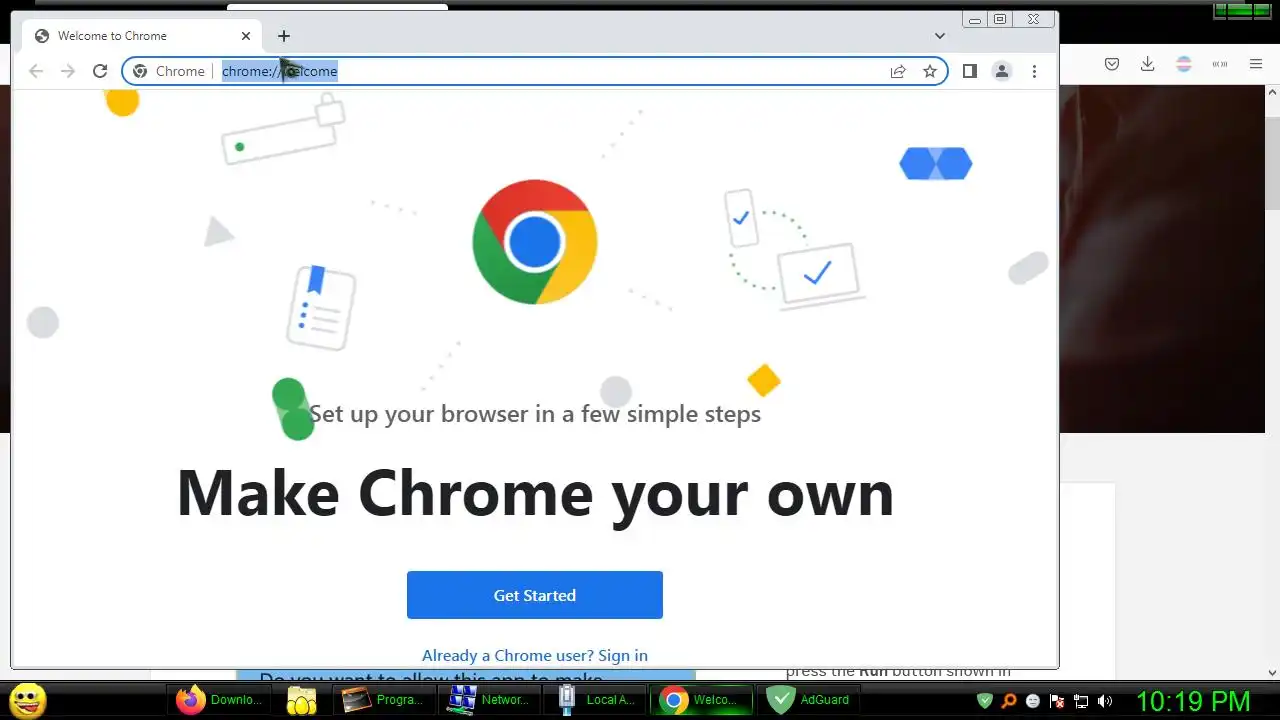Open the folder taskbar icon
1280x720 pixels.
click(x=301, y=700)
